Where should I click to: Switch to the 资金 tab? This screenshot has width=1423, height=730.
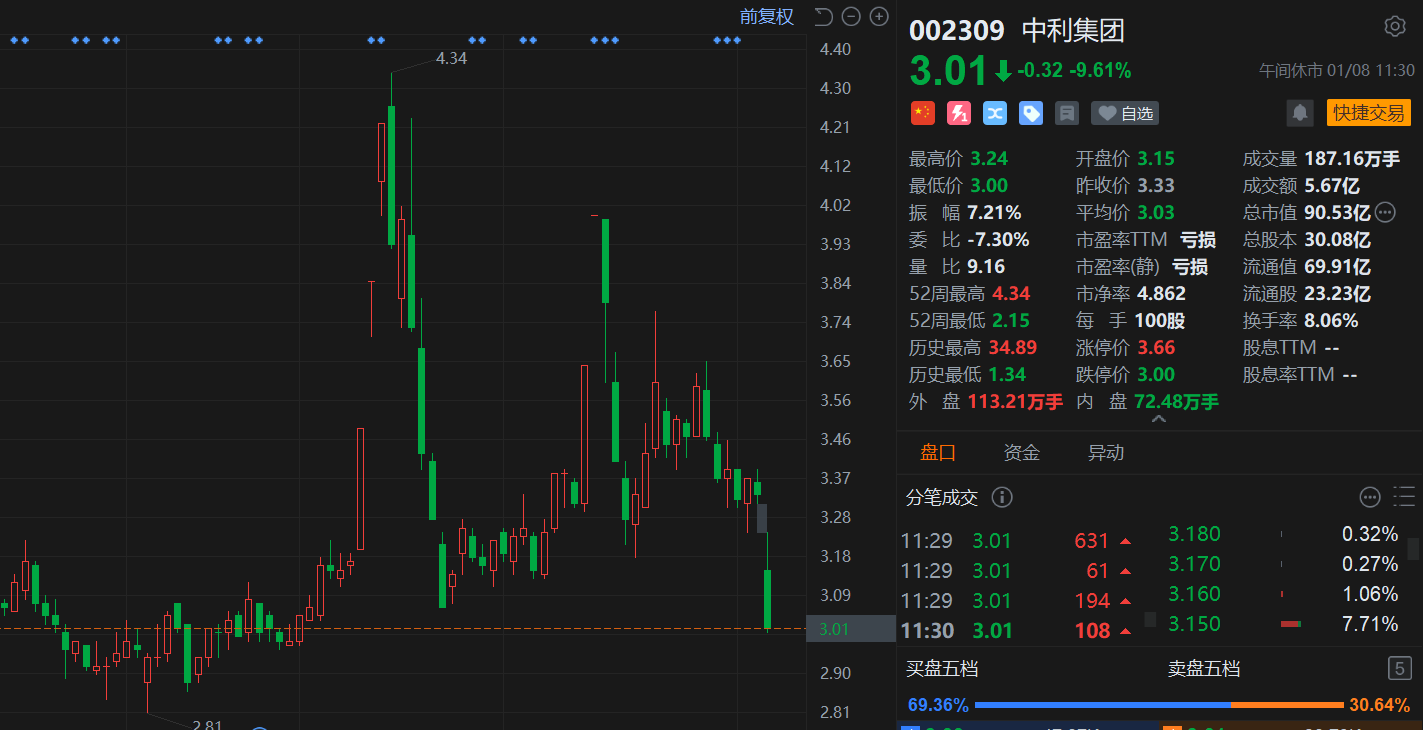point(1021,453)
